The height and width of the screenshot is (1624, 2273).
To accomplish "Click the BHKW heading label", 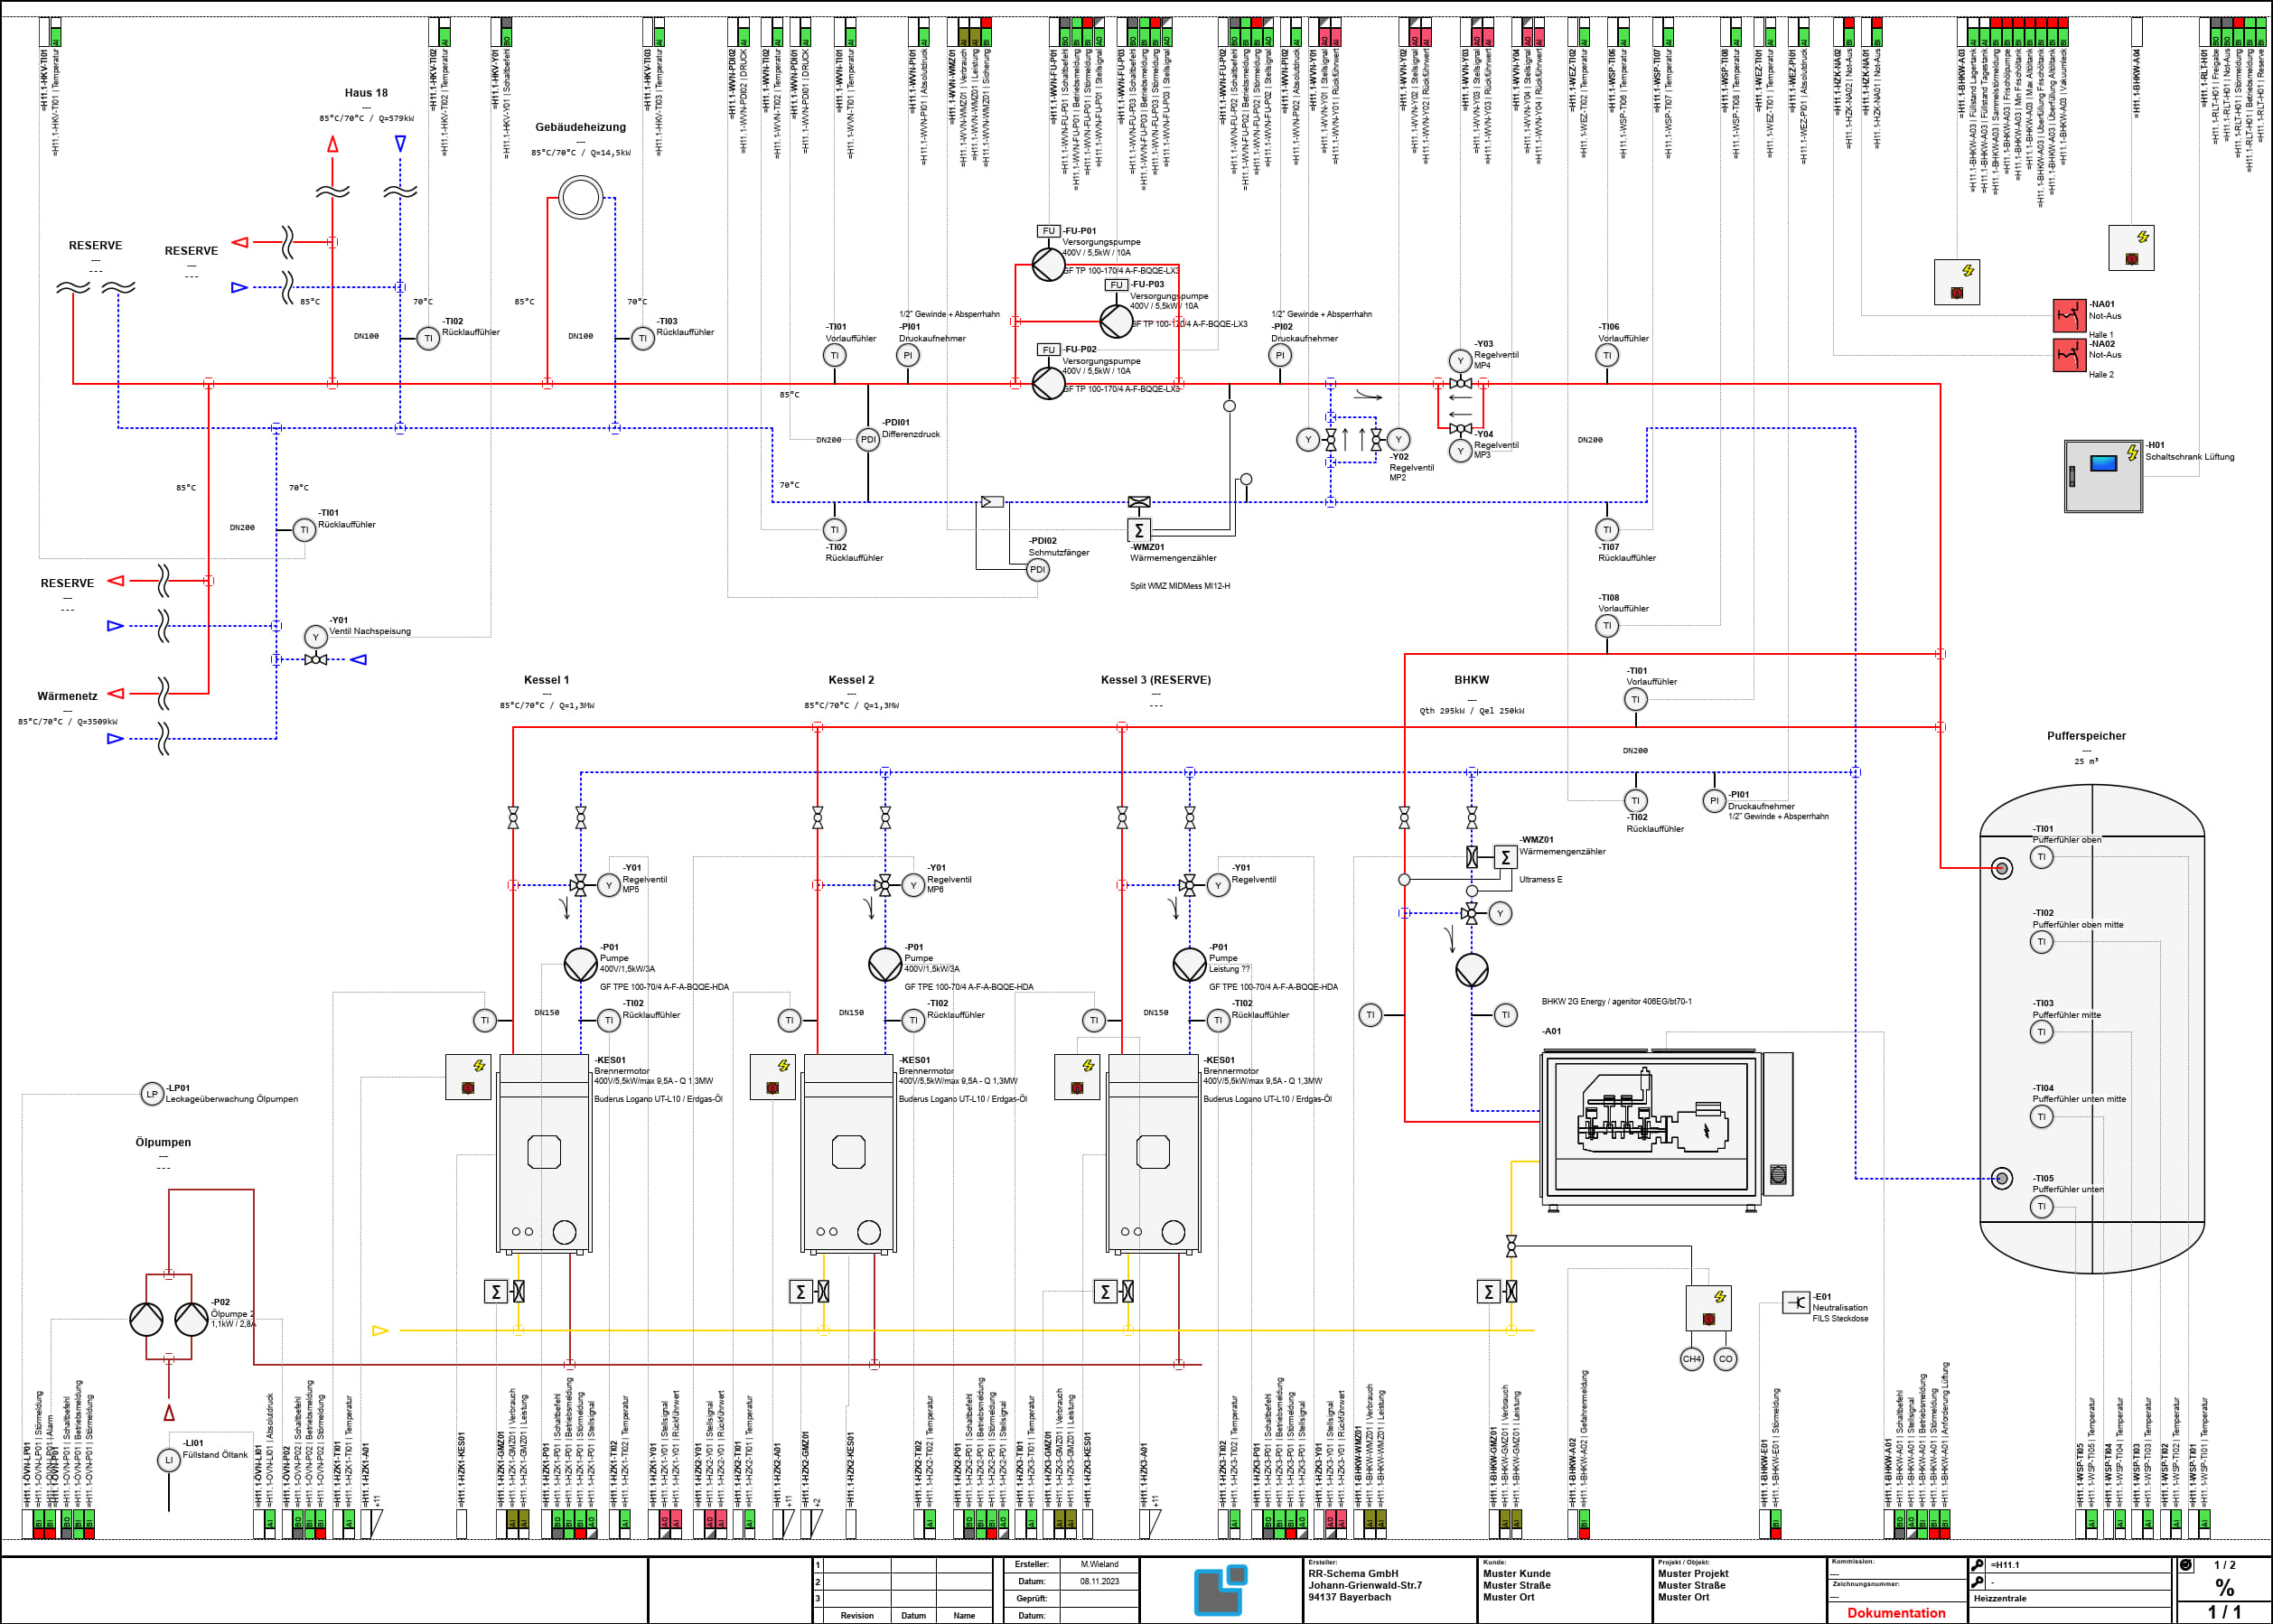I will 1471,680.
